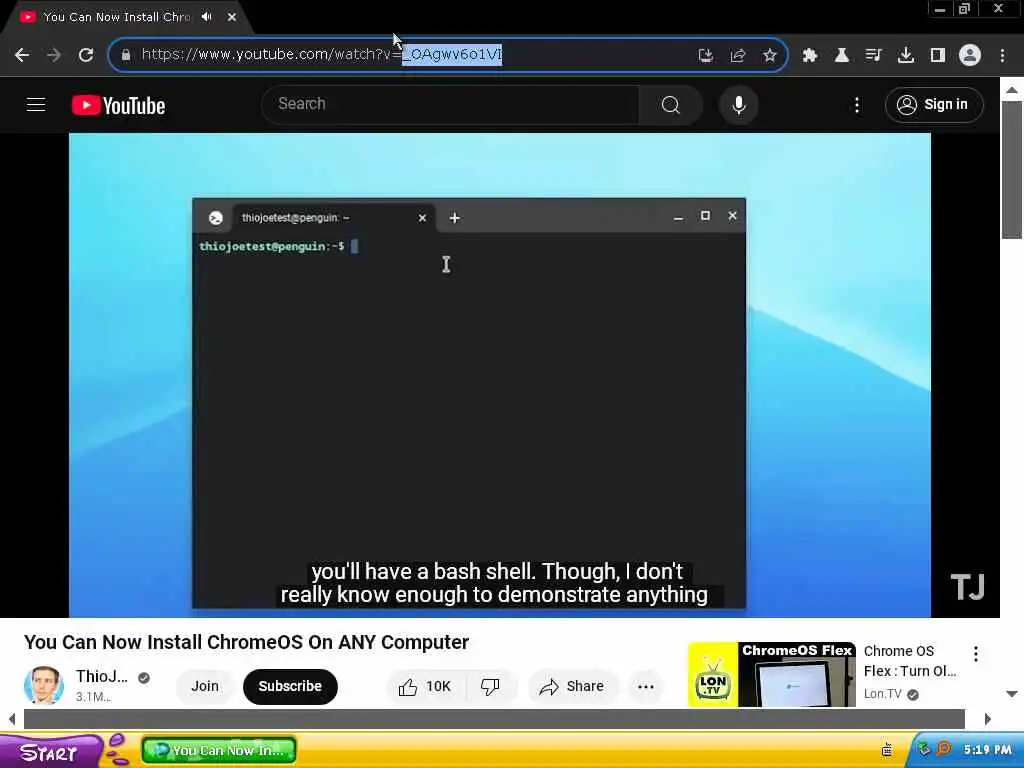Click the magnifier search button
1024x768 pixels.
671,104
